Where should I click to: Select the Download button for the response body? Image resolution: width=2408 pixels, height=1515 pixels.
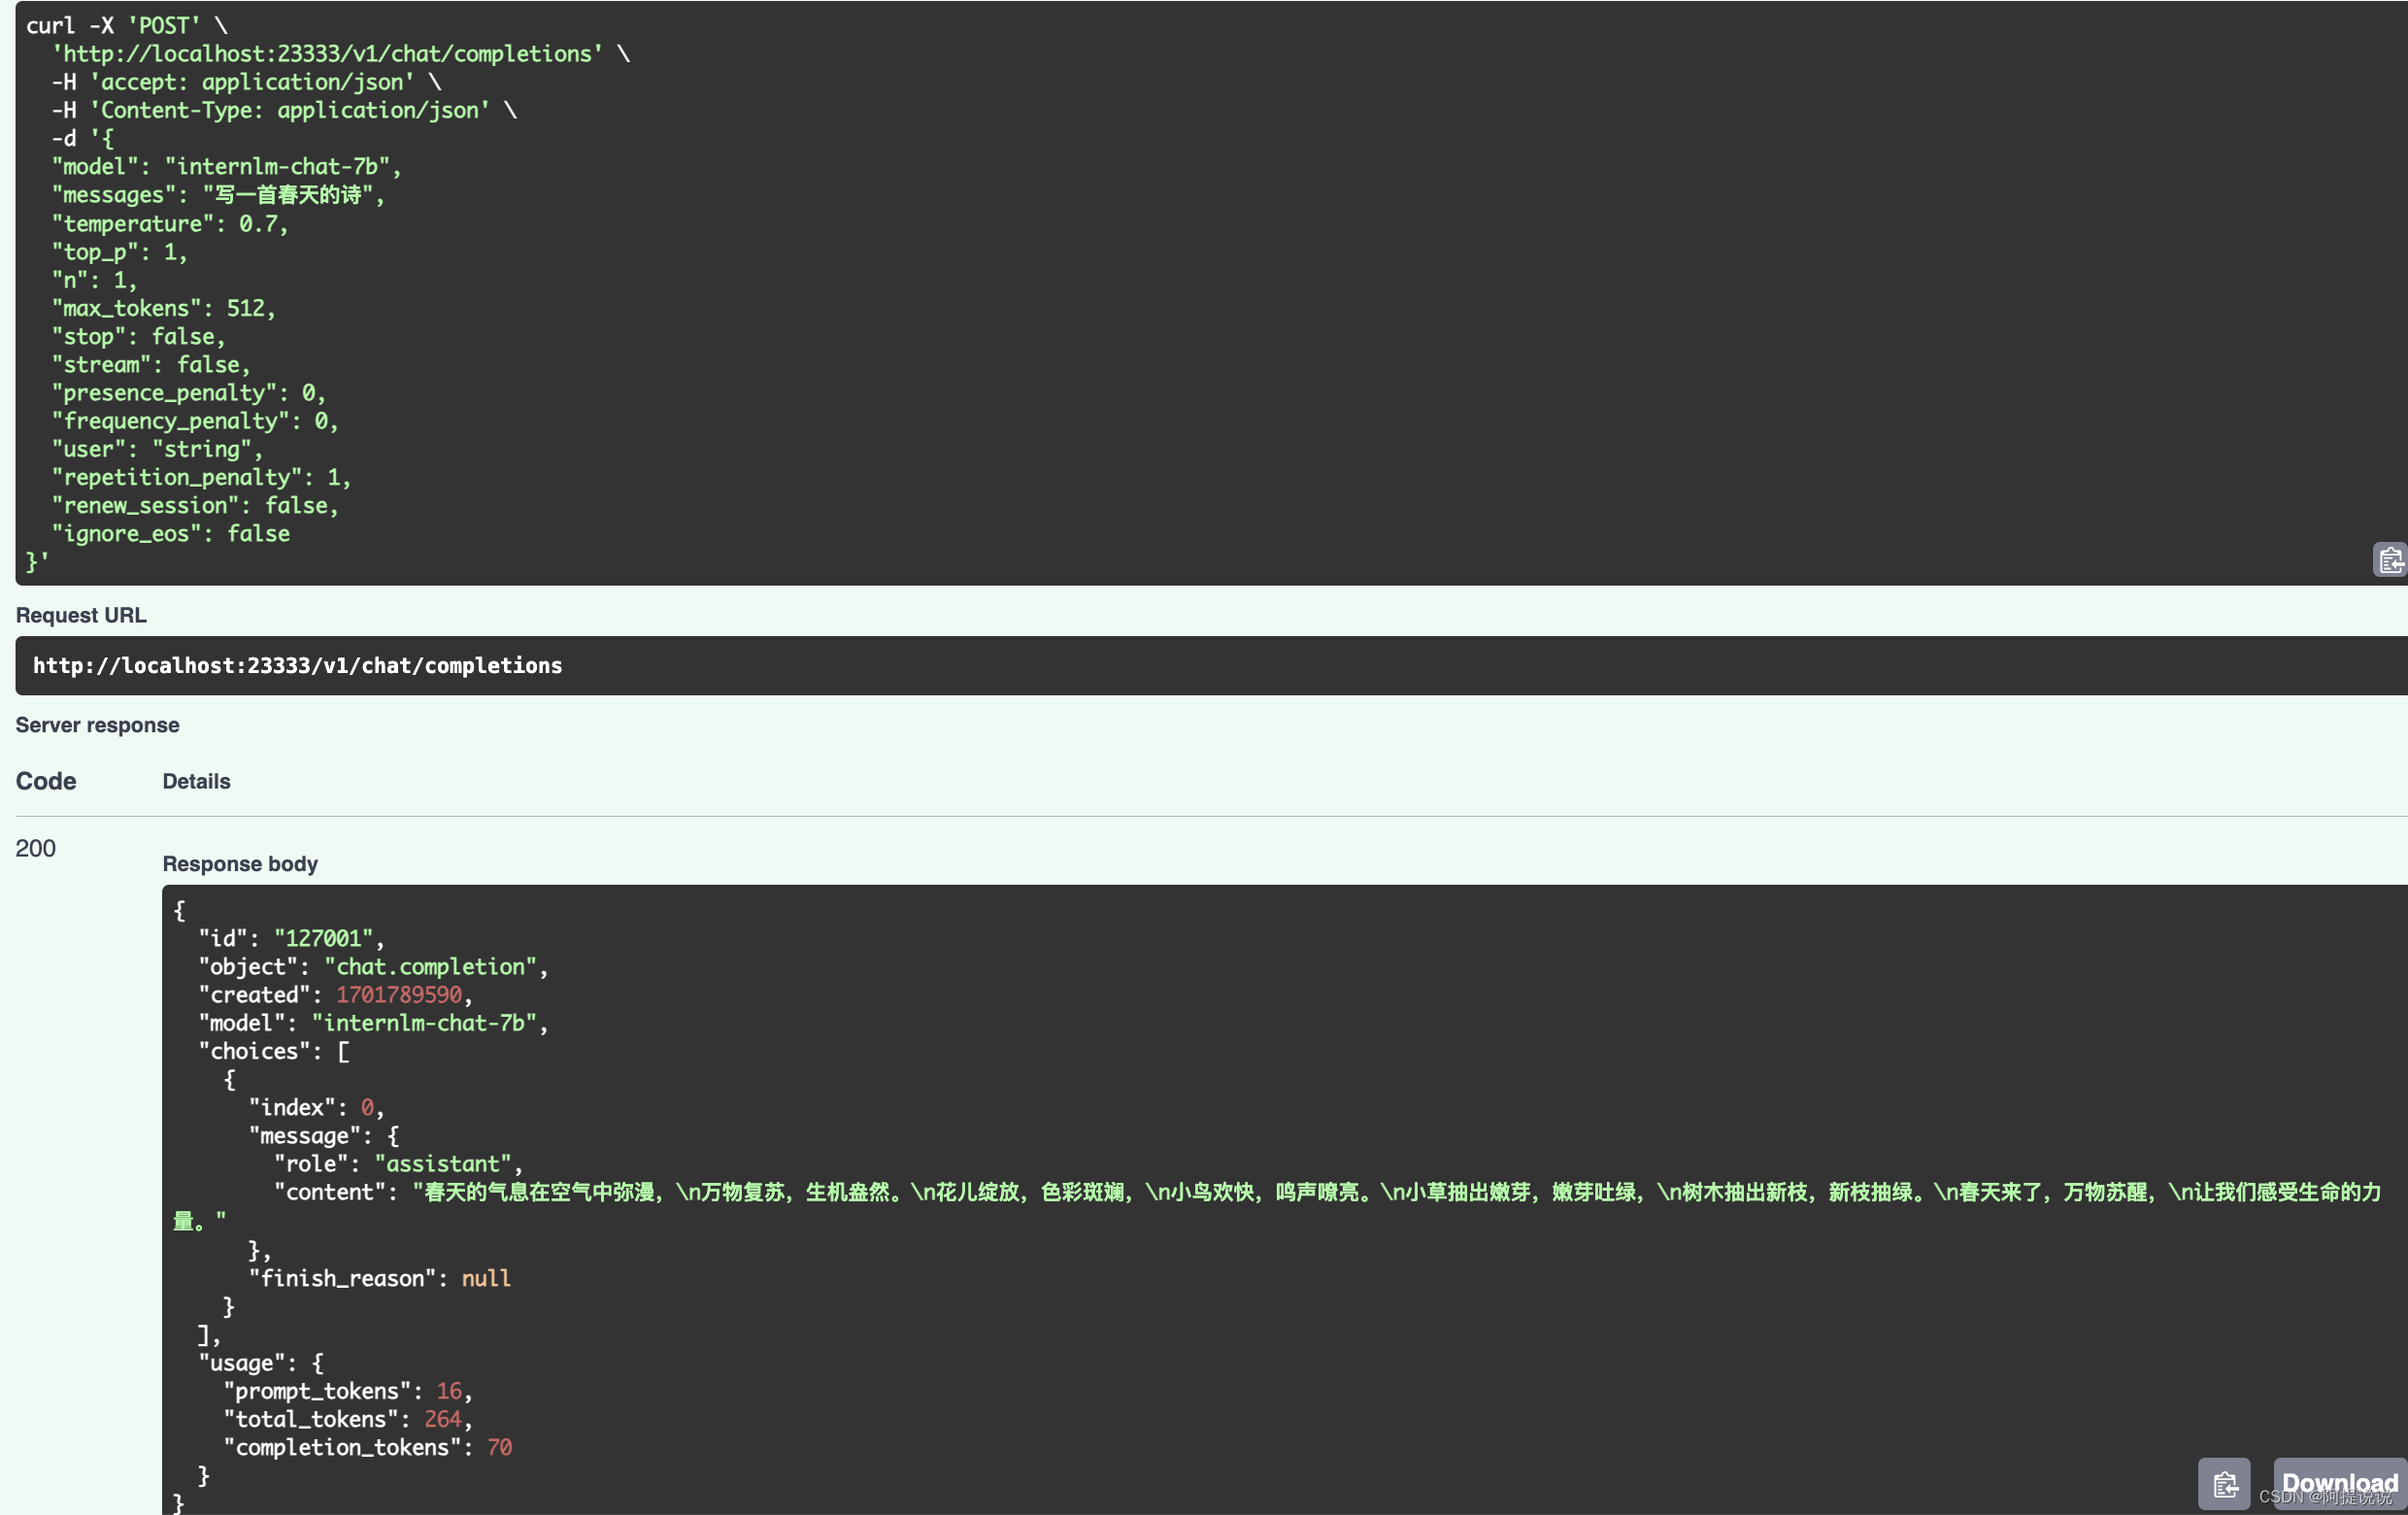click(x=2340, y=1484)
